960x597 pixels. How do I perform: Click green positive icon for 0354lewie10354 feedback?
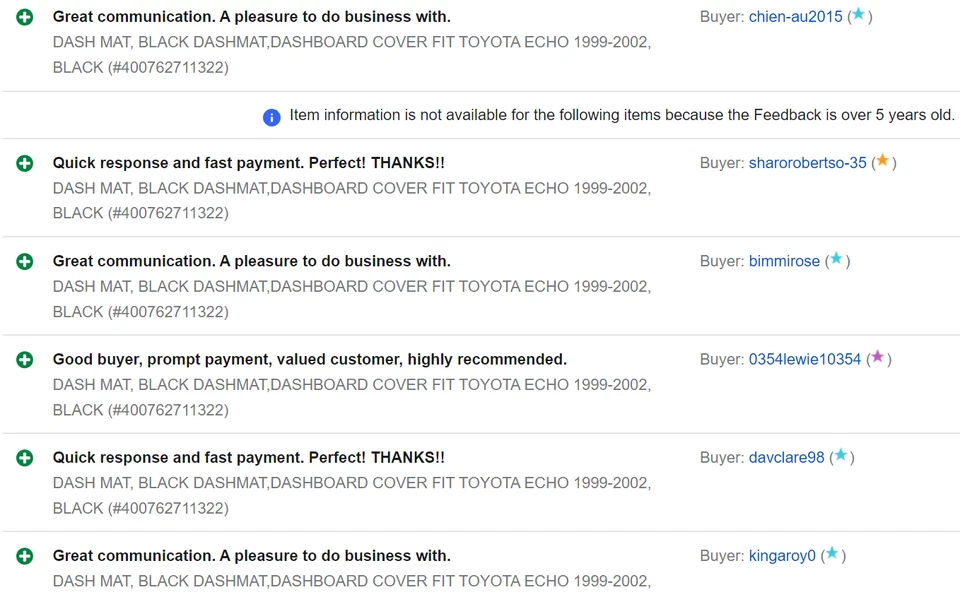click(x=25, y=360)
